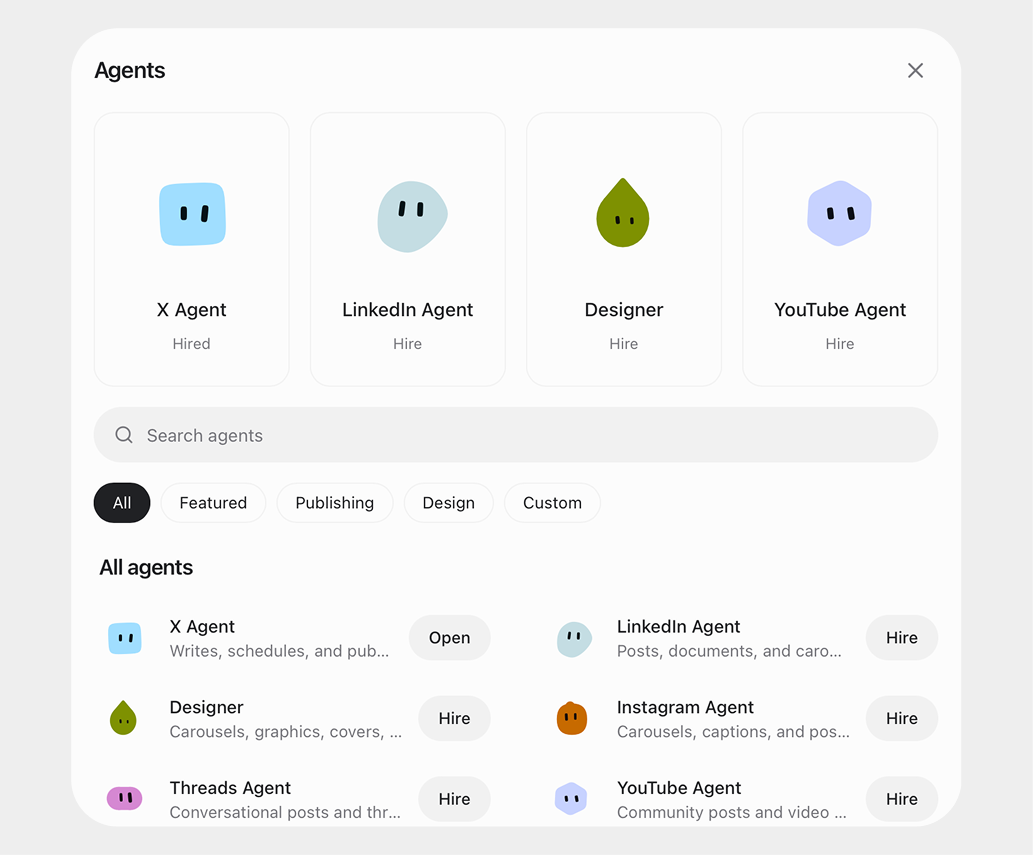Click the YouTube Agent title in featured card
1033x855 pixels.
coord(840,310)
